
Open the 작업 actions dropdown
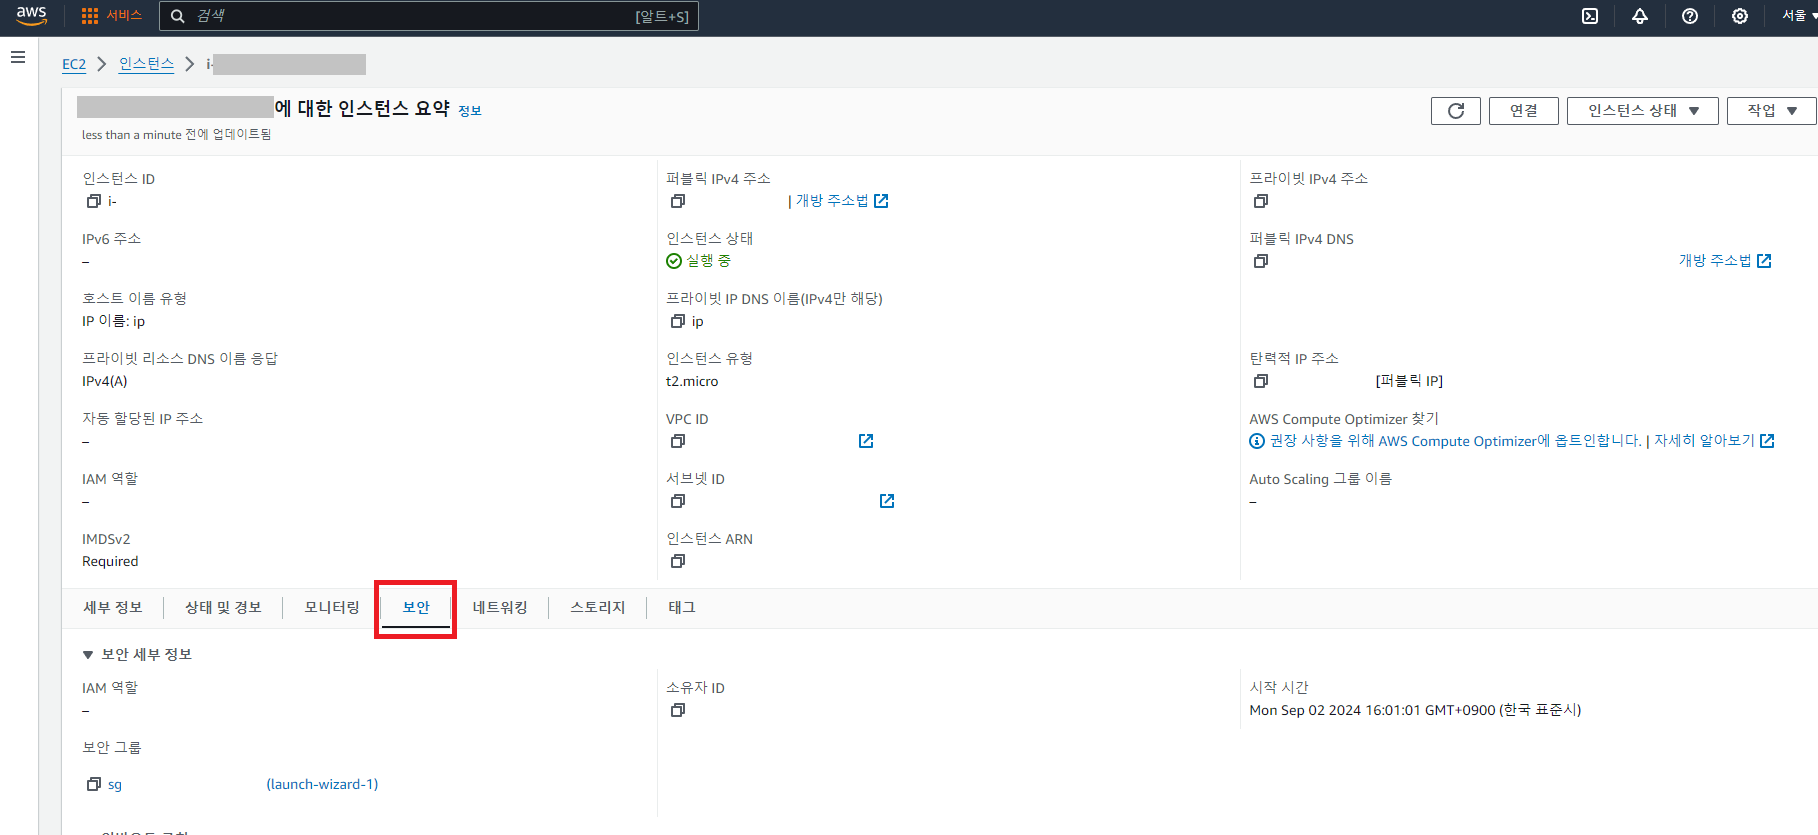1772,111
